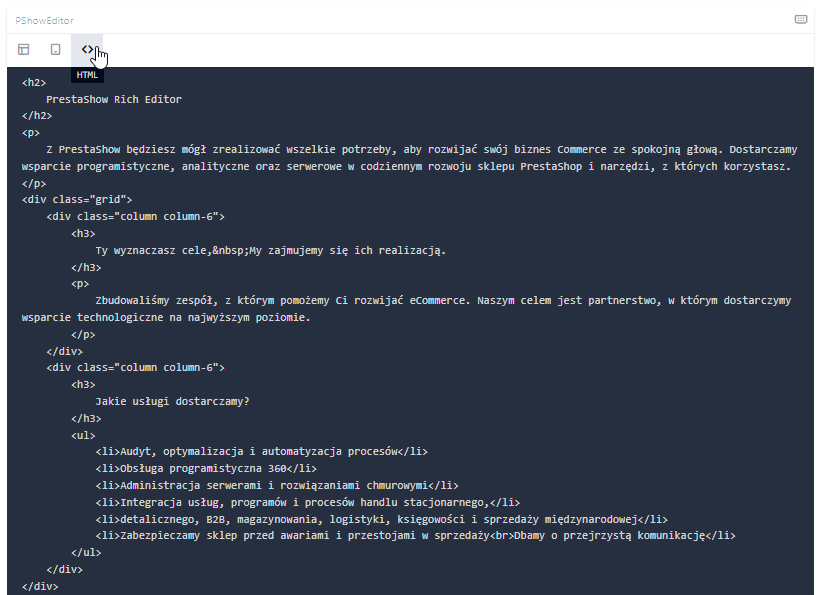Click the PShowEditor title label
The image size is (821, 595).
point(45,20)
